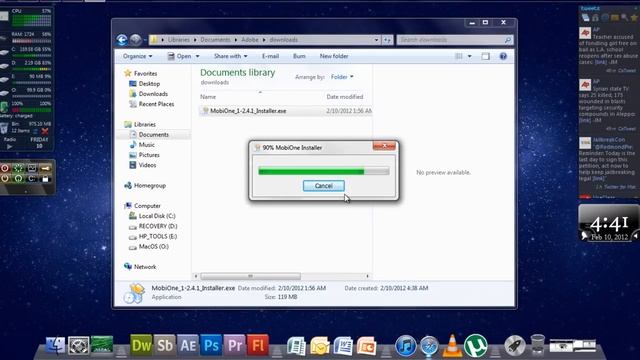
Task: Expand the view options dropdown arrow
Action: 469,56
